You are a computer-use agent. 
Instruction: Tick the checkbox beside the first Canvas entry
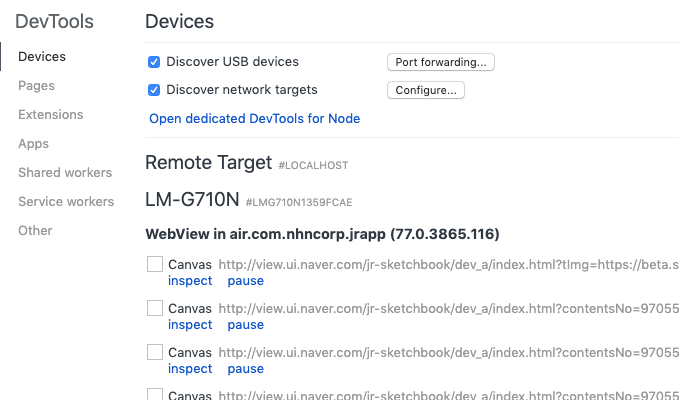(x=155, y=265)
